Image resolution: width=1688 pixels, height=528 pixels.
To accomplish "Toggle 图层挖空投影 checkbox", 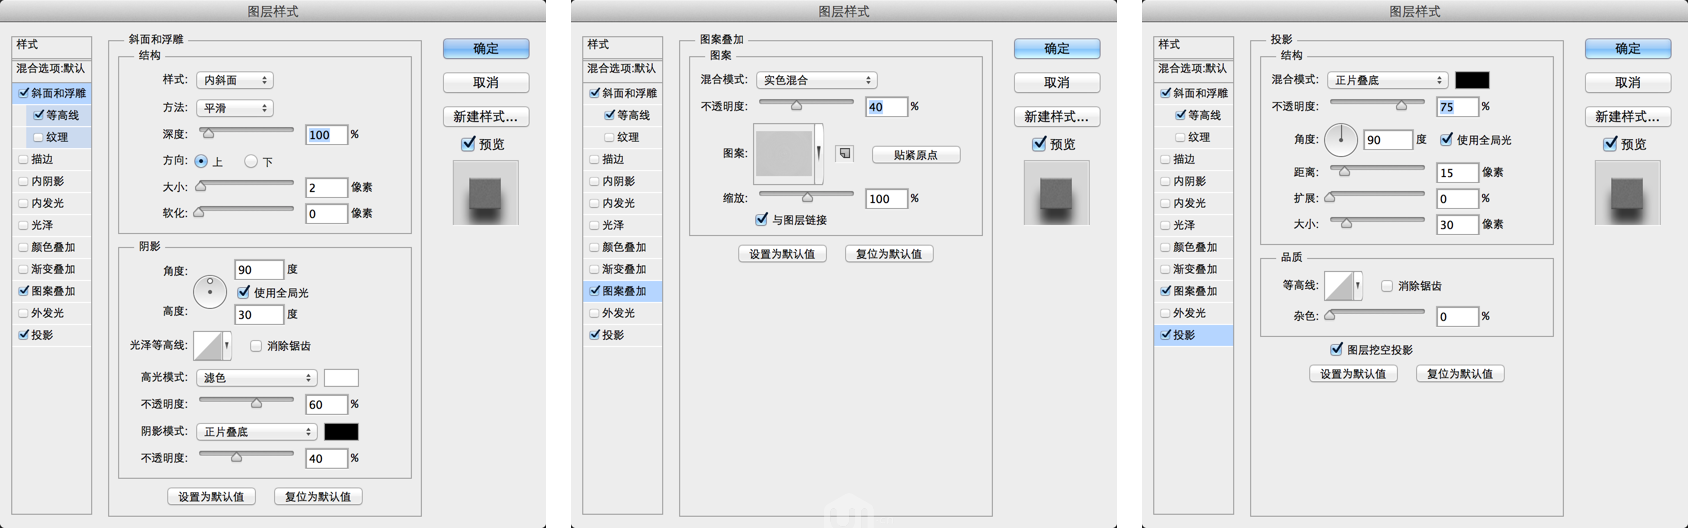I will click(1336, 349).
